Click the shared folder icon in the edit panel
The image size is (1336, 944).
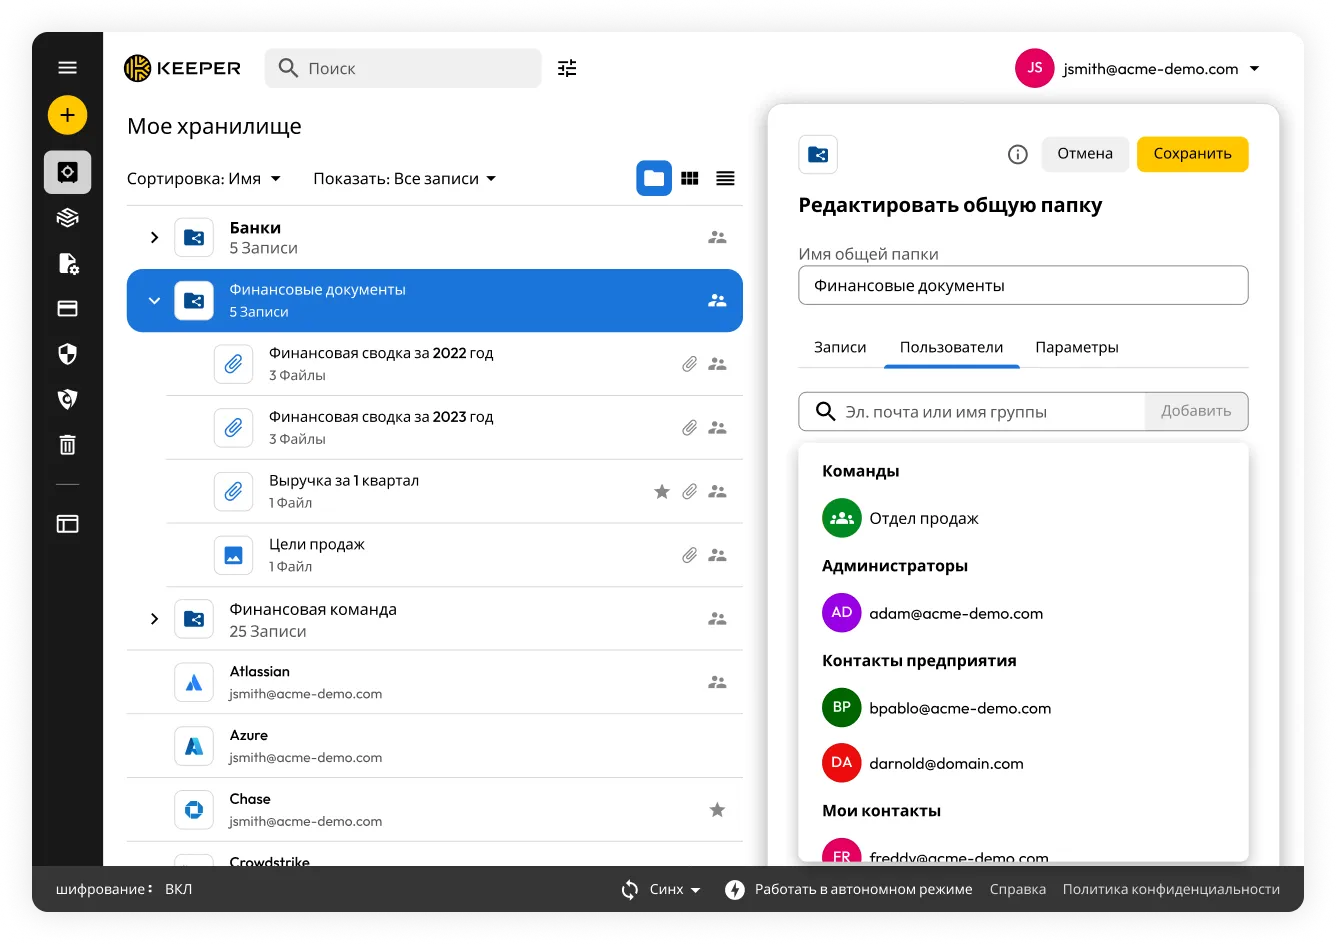(818, 154)
